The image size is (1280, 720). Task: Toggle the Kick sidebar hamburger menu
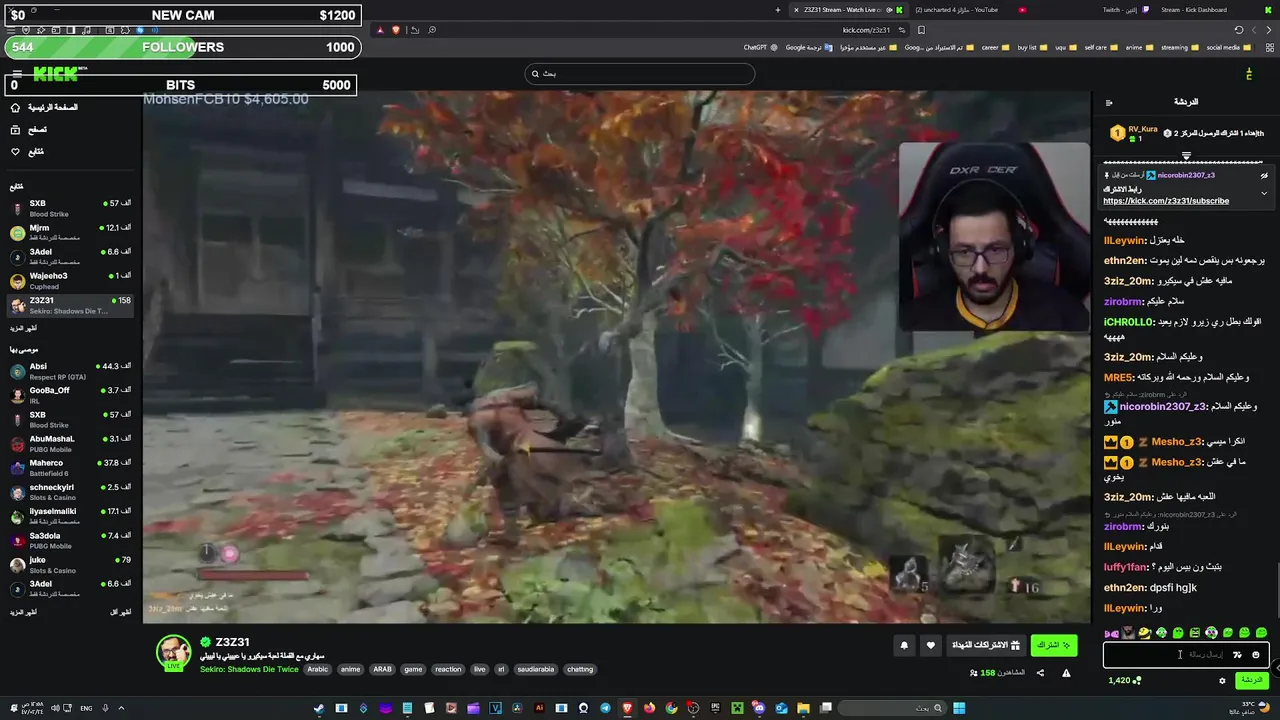16,73
